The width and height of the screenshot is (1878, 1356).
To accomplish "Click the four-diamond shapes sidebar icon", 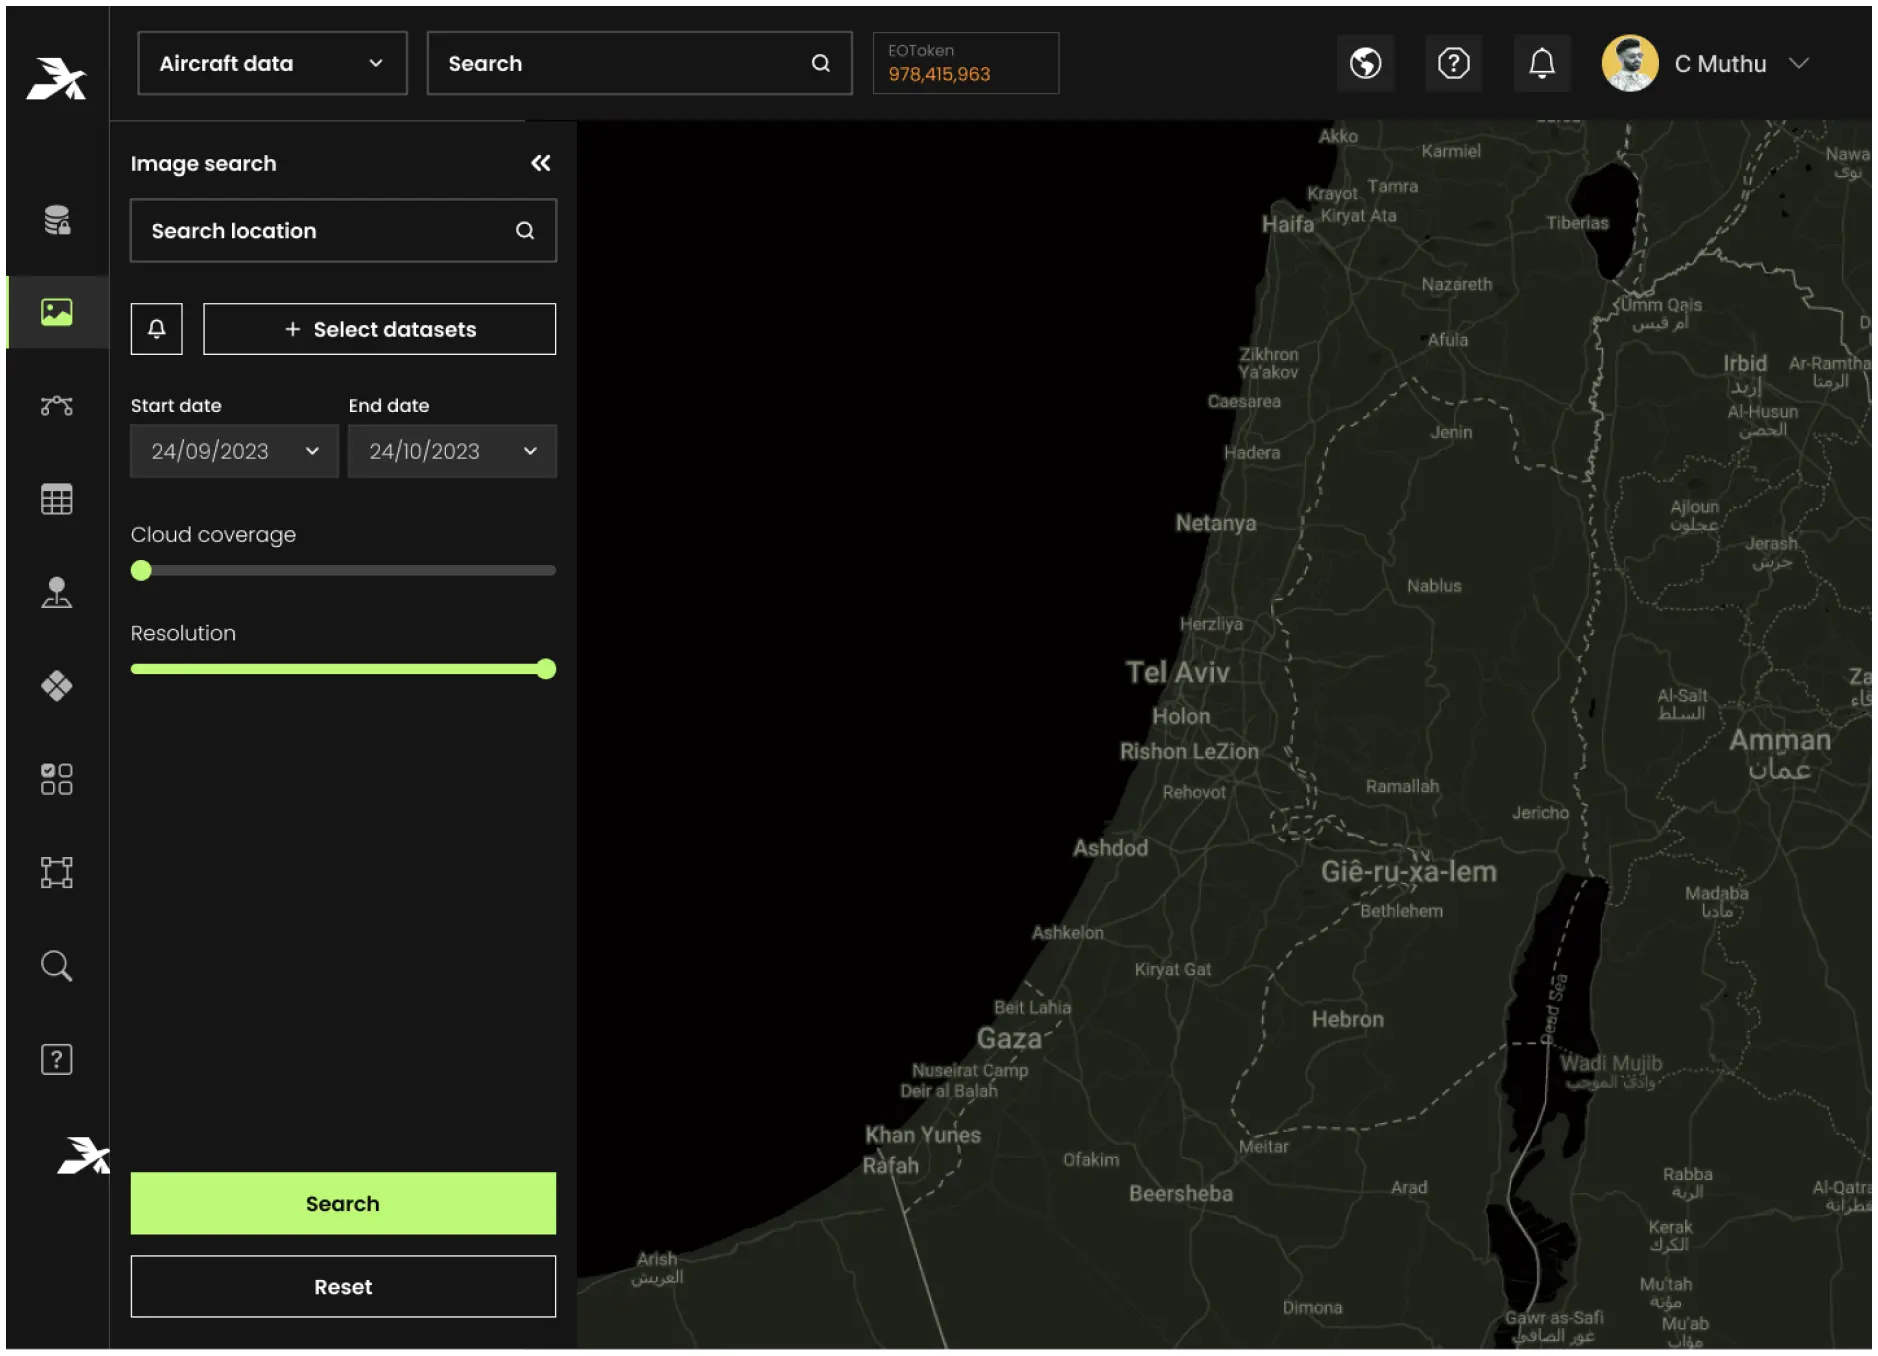I will point(57,686).
